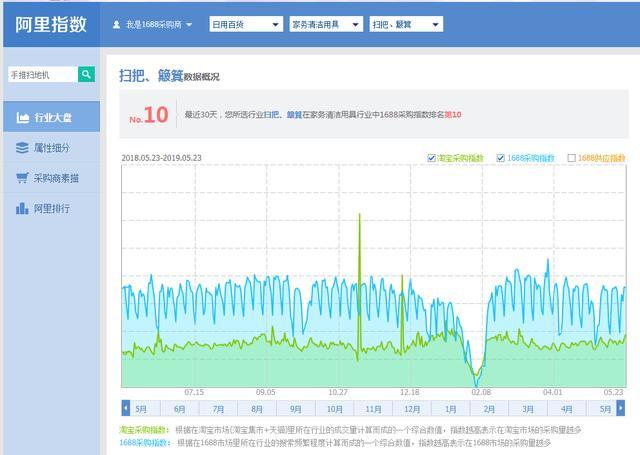Viewport: 640px width, 455px height.
Task: Uncheck the 1688采购指数 checkbox
Action: (x=500, y=158)
